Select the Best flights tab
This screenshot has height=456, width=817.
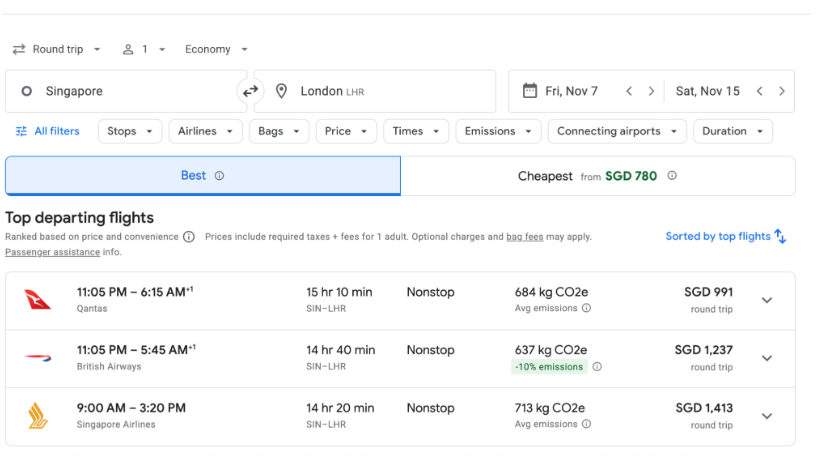point(202,176)
